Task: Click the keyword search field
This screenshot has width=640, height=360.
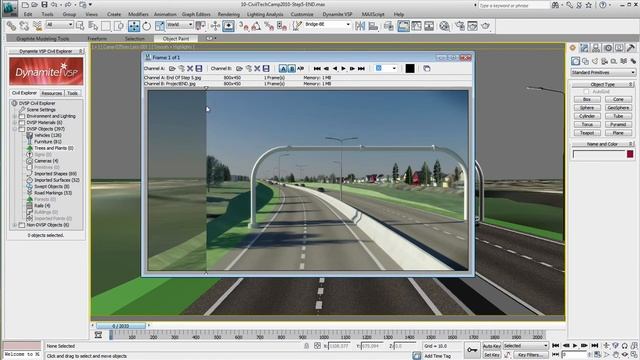Action: click(513, 5)
